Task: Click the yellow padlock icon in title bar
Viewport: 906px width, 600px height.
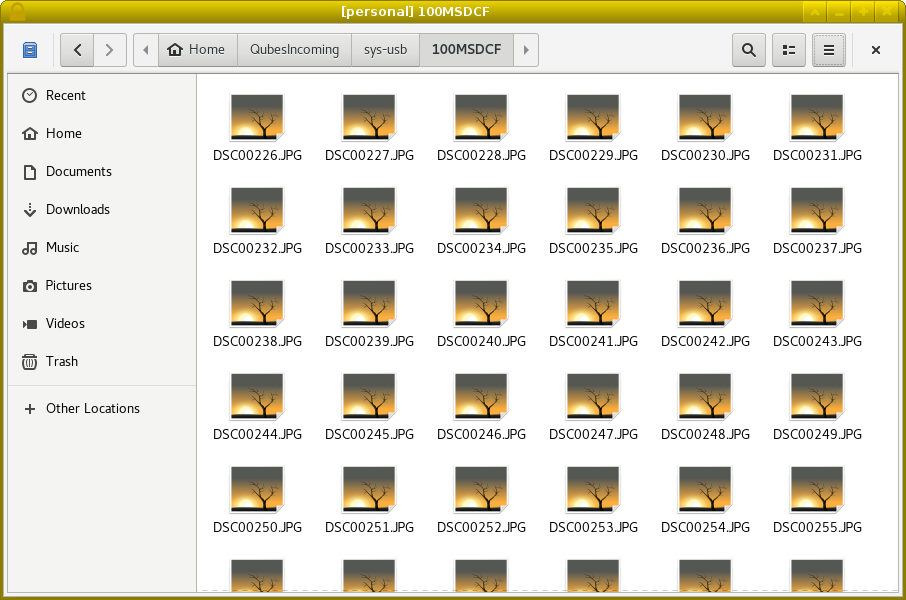Action: (17, 12)
